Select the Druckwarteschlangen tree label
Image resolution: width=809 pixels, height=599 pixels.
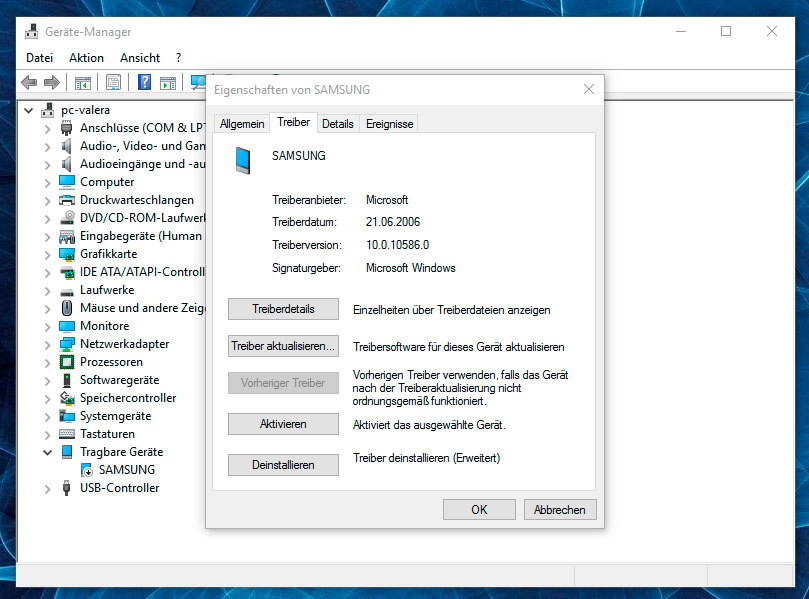(x=137, y=200)
